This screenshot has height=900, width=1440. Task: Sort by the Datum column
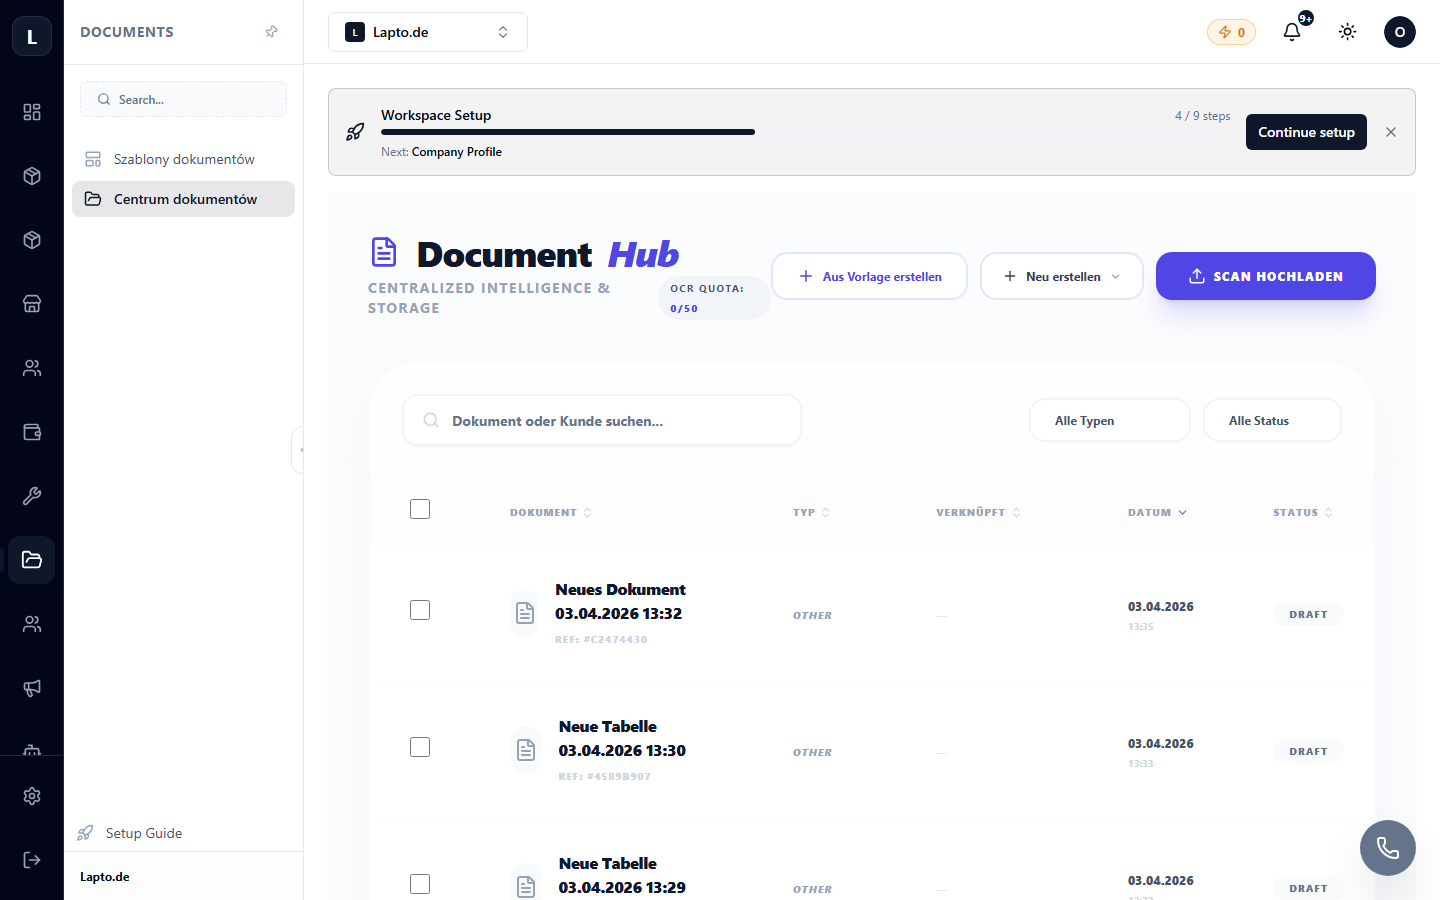pyautogui.click(x=1157, y=512)
